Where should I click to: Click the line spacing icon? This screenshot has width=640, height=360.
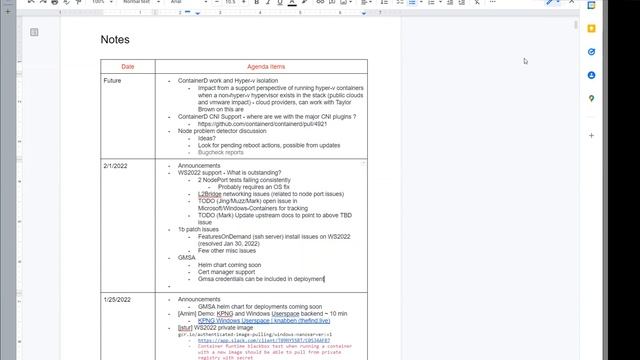(x=384, y=2)
